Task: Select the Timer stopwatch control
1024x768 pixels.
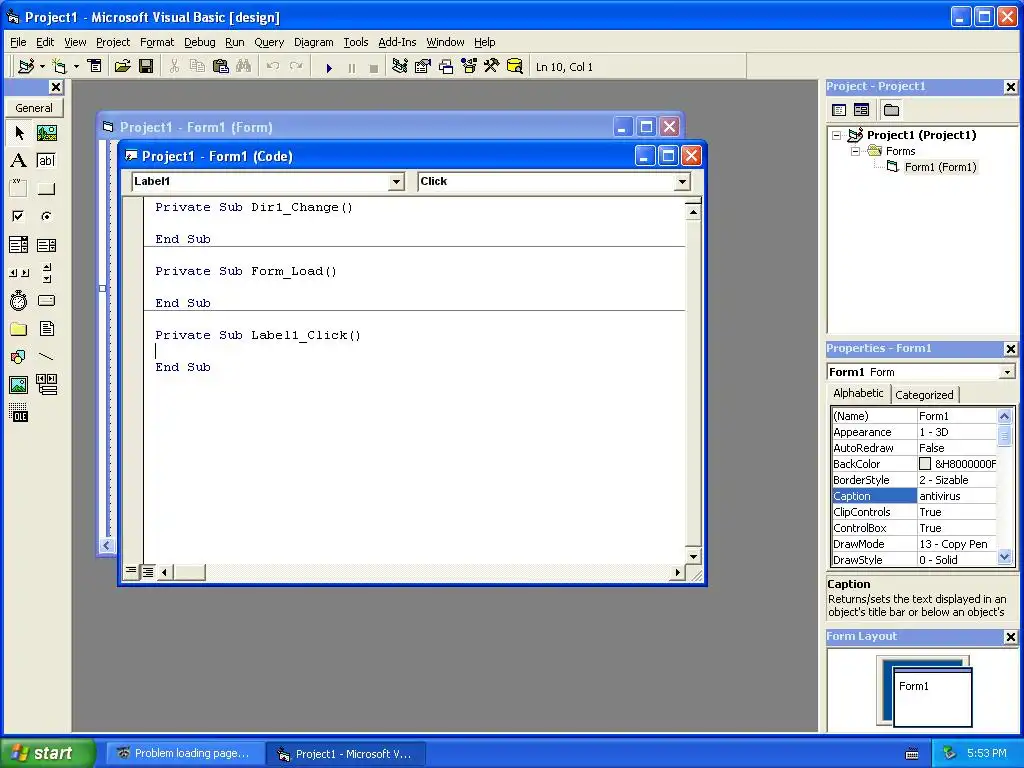Action: coord(19,300)
